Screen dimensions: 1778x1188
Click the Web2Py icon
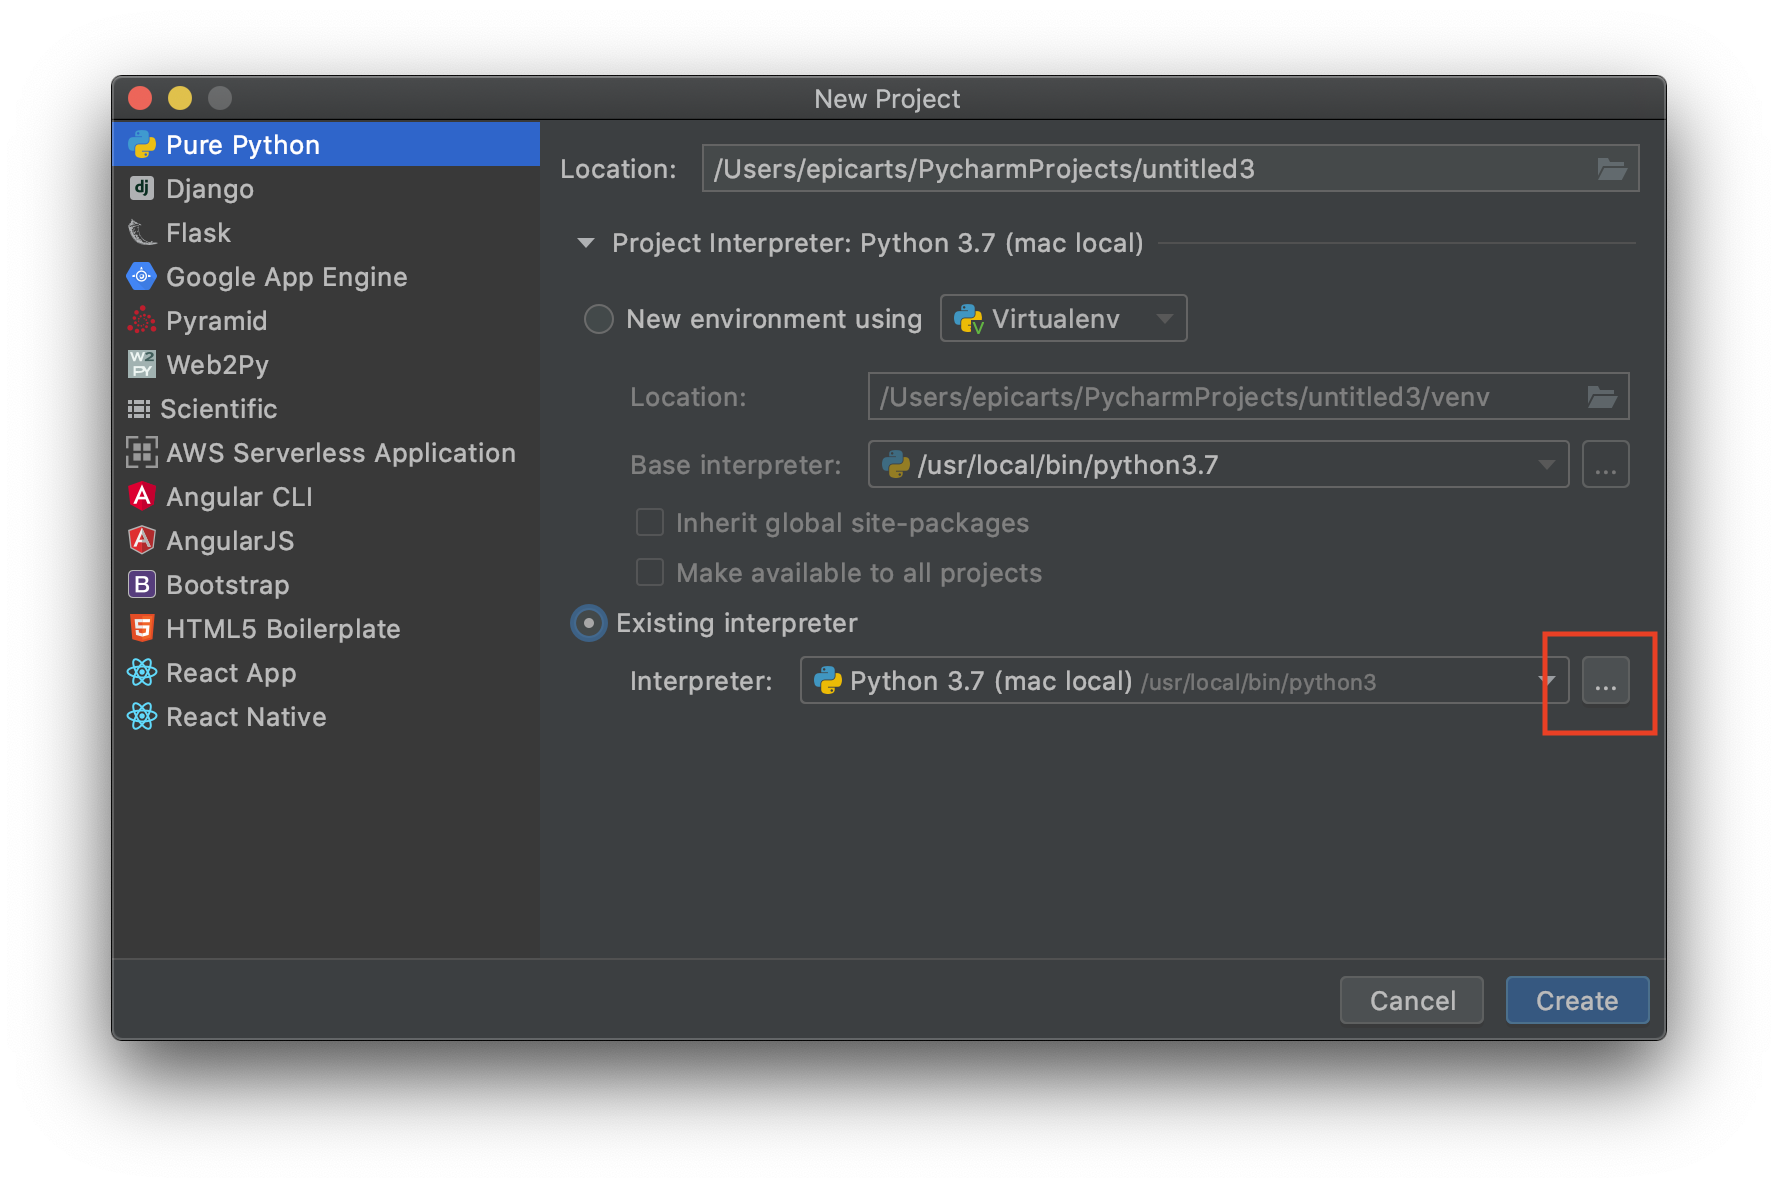tap(142, 364)
